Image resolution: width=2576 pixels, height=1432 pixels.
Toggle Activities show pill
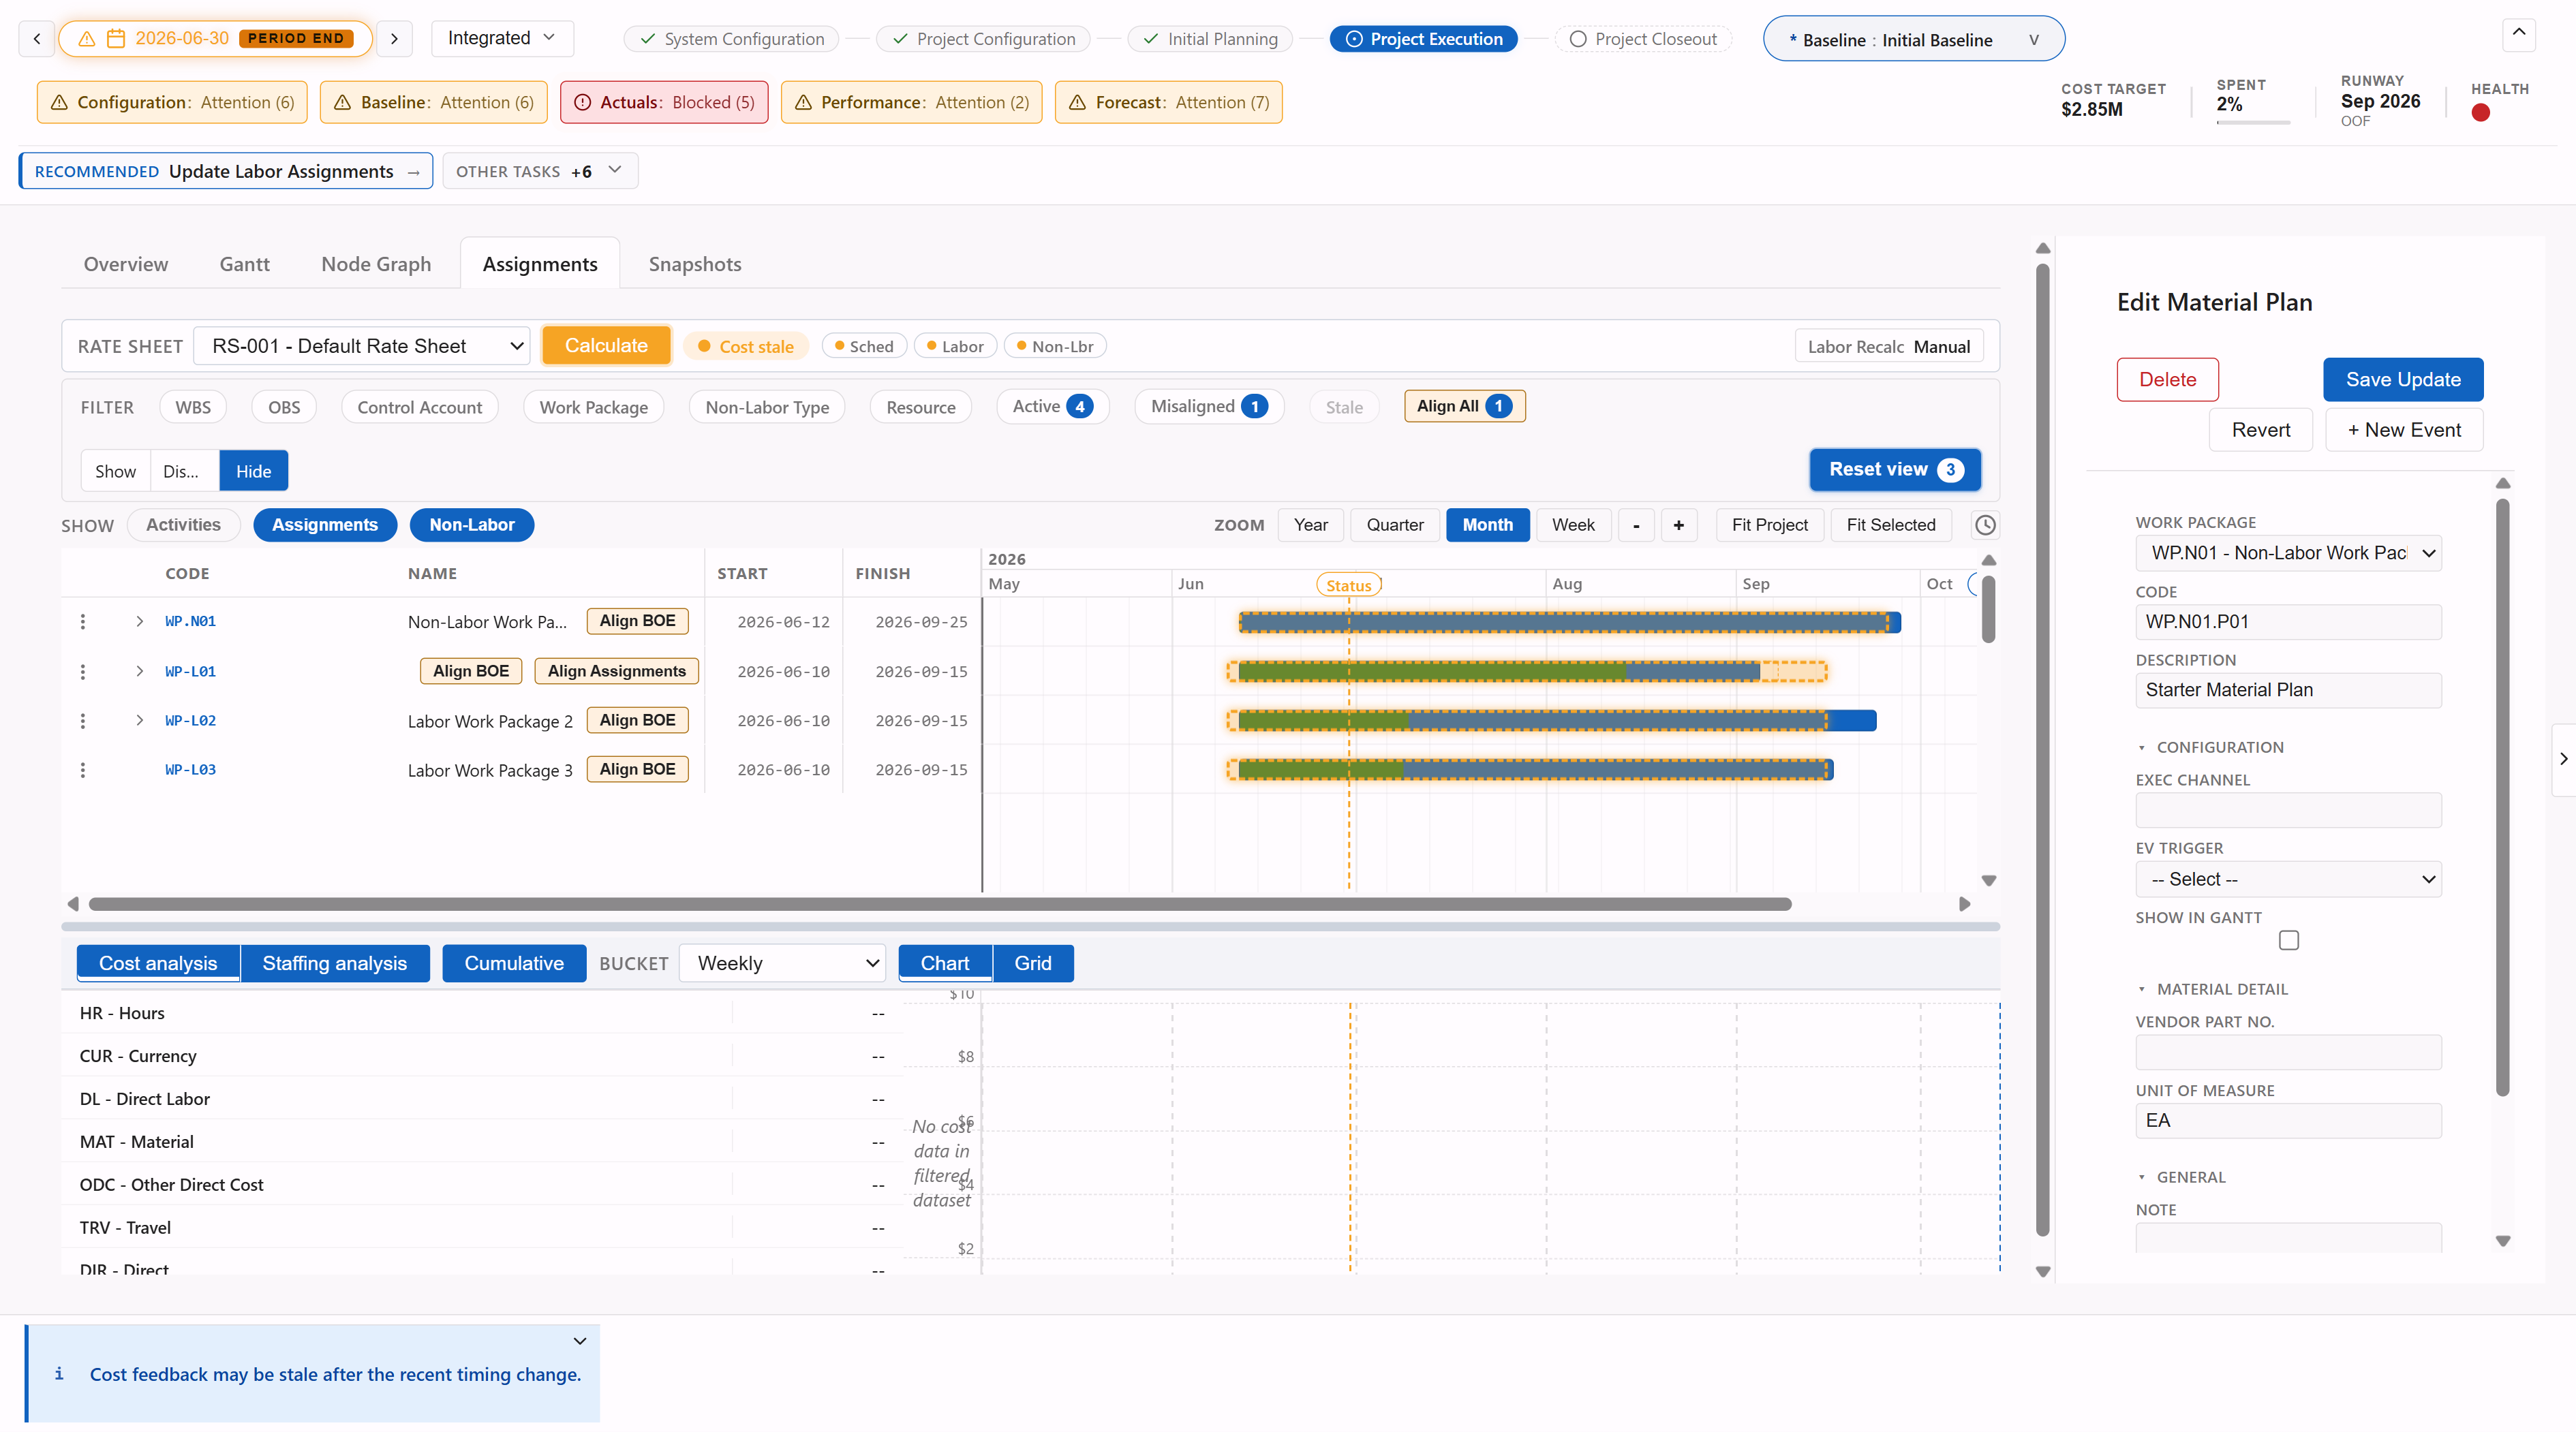click(183, 525)
